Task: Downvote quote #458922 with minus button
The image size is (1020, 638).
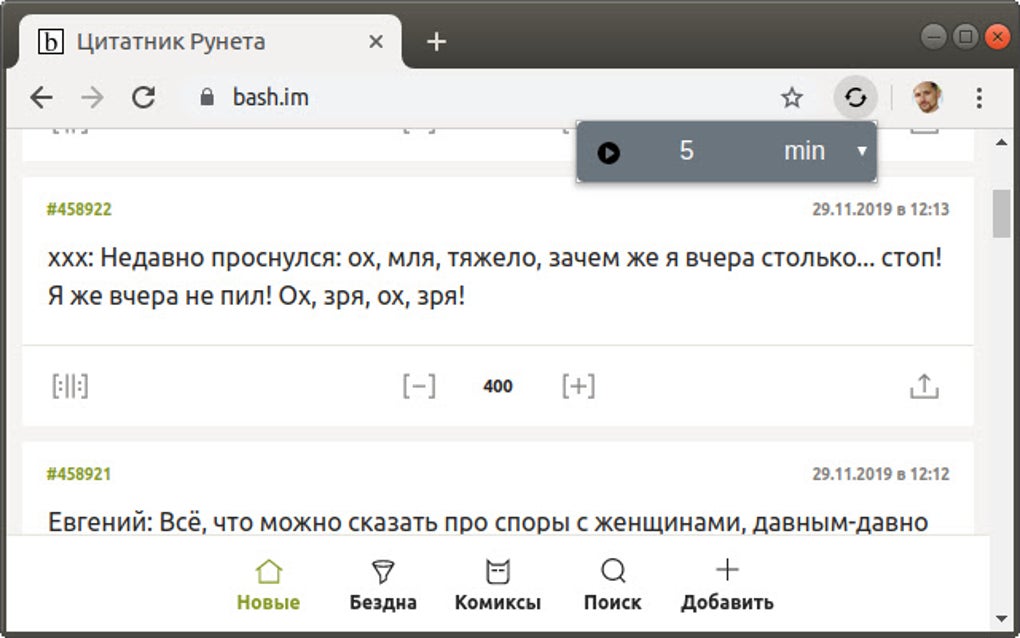Action: pyautogui.click(x=419, y=386)
